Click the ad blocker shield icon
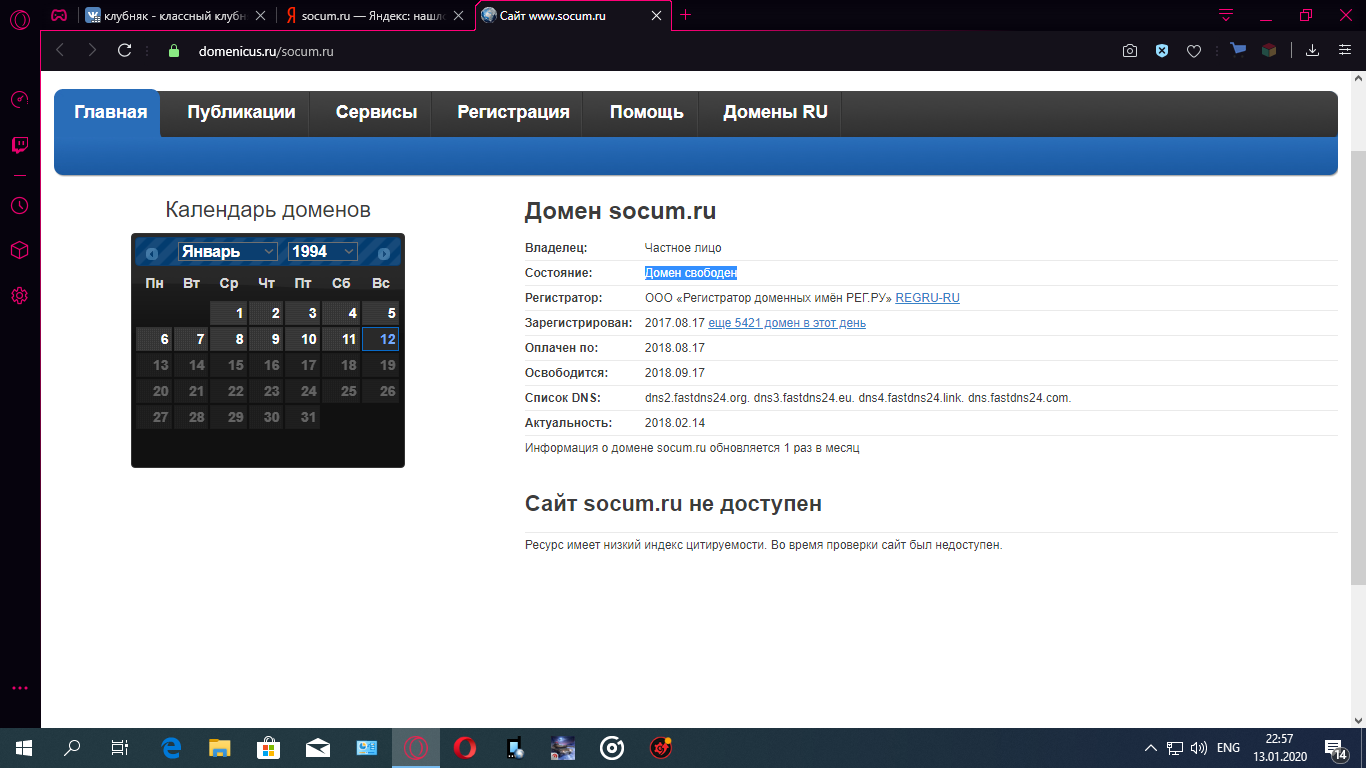This screenshot has width=1366, height=768. click(x=1162, y=51)
